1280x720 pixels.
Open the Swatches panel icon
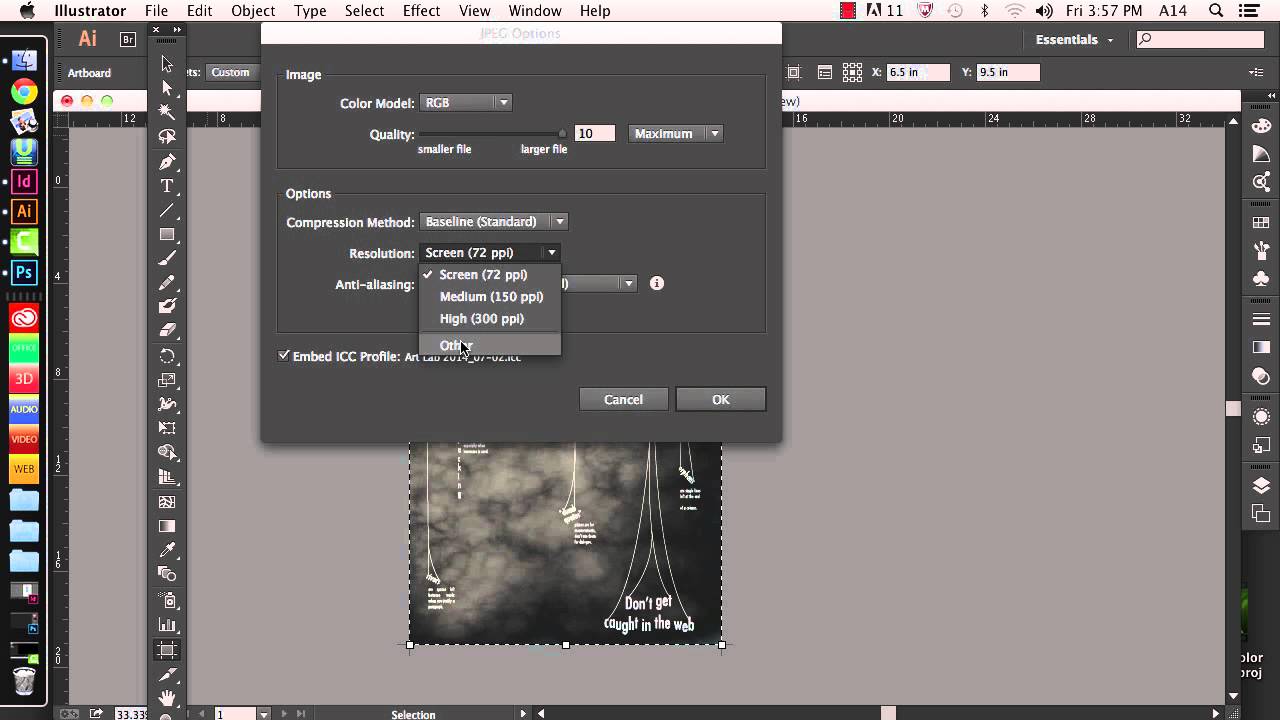[x=1261, y=223]
